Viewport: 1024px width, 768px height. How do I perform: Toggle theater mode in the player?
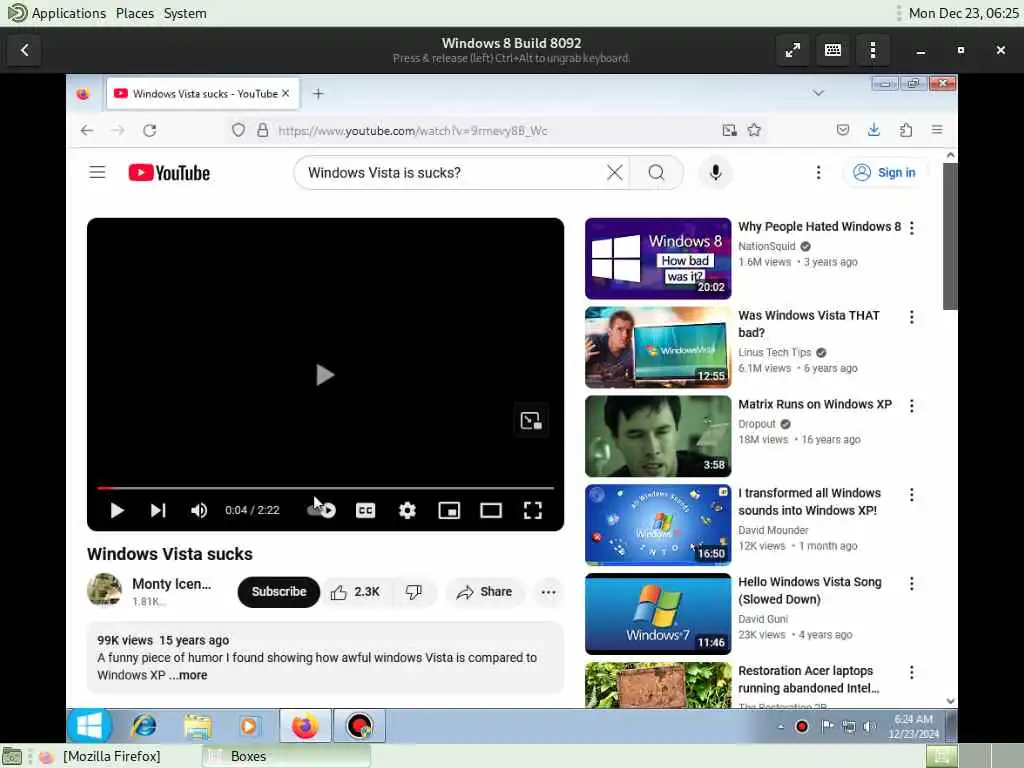click(491, 510)
